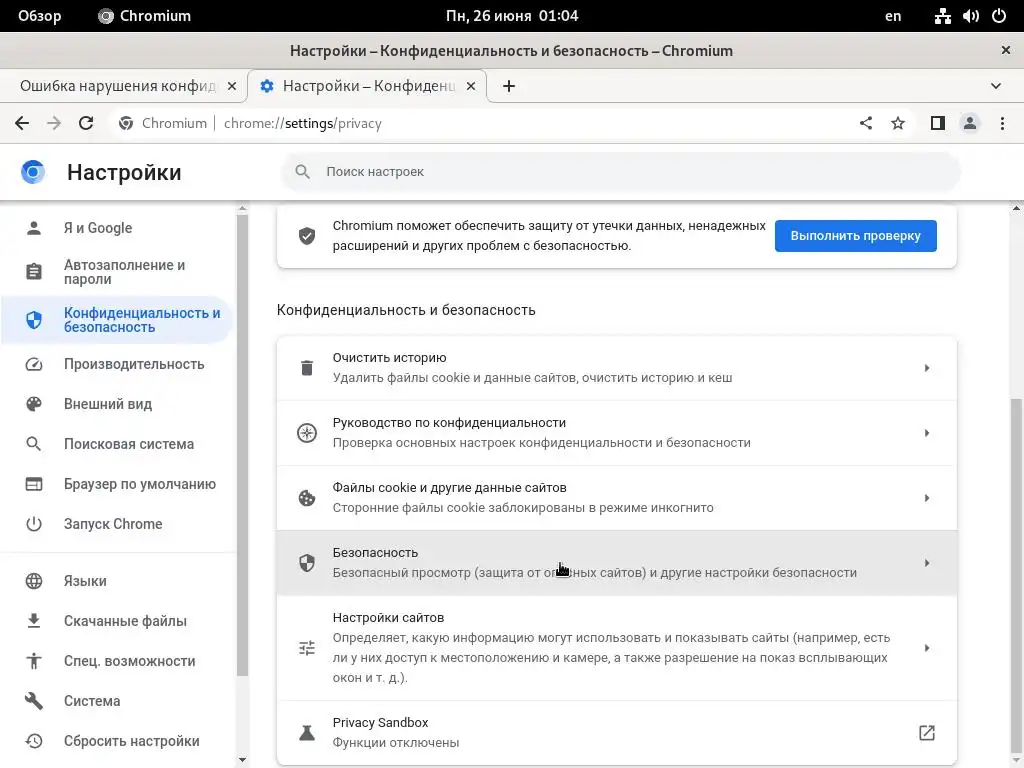Click the Privacy Sandbox external link icon

click(926, 733)
